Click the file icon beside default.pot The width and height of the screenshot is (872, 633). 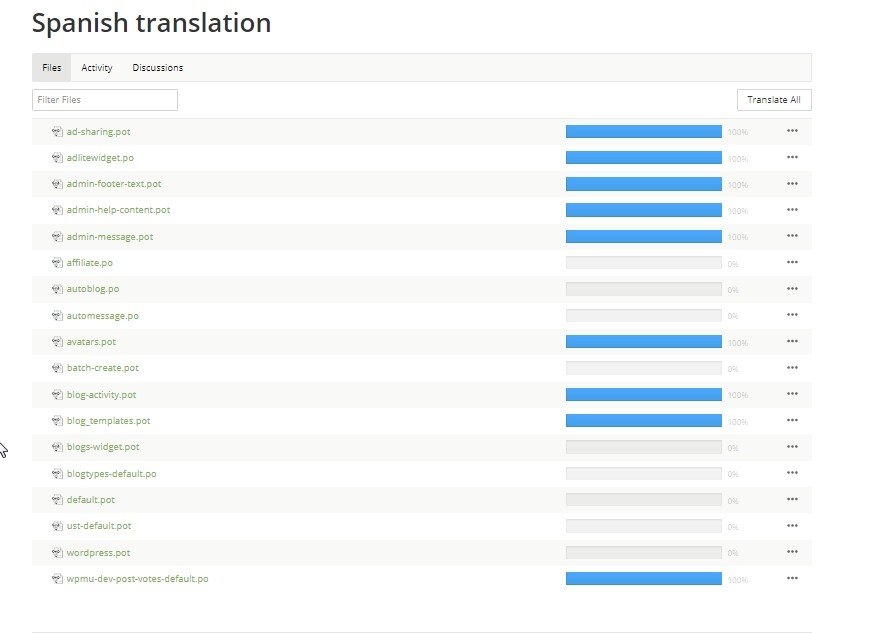coord(57,500)
